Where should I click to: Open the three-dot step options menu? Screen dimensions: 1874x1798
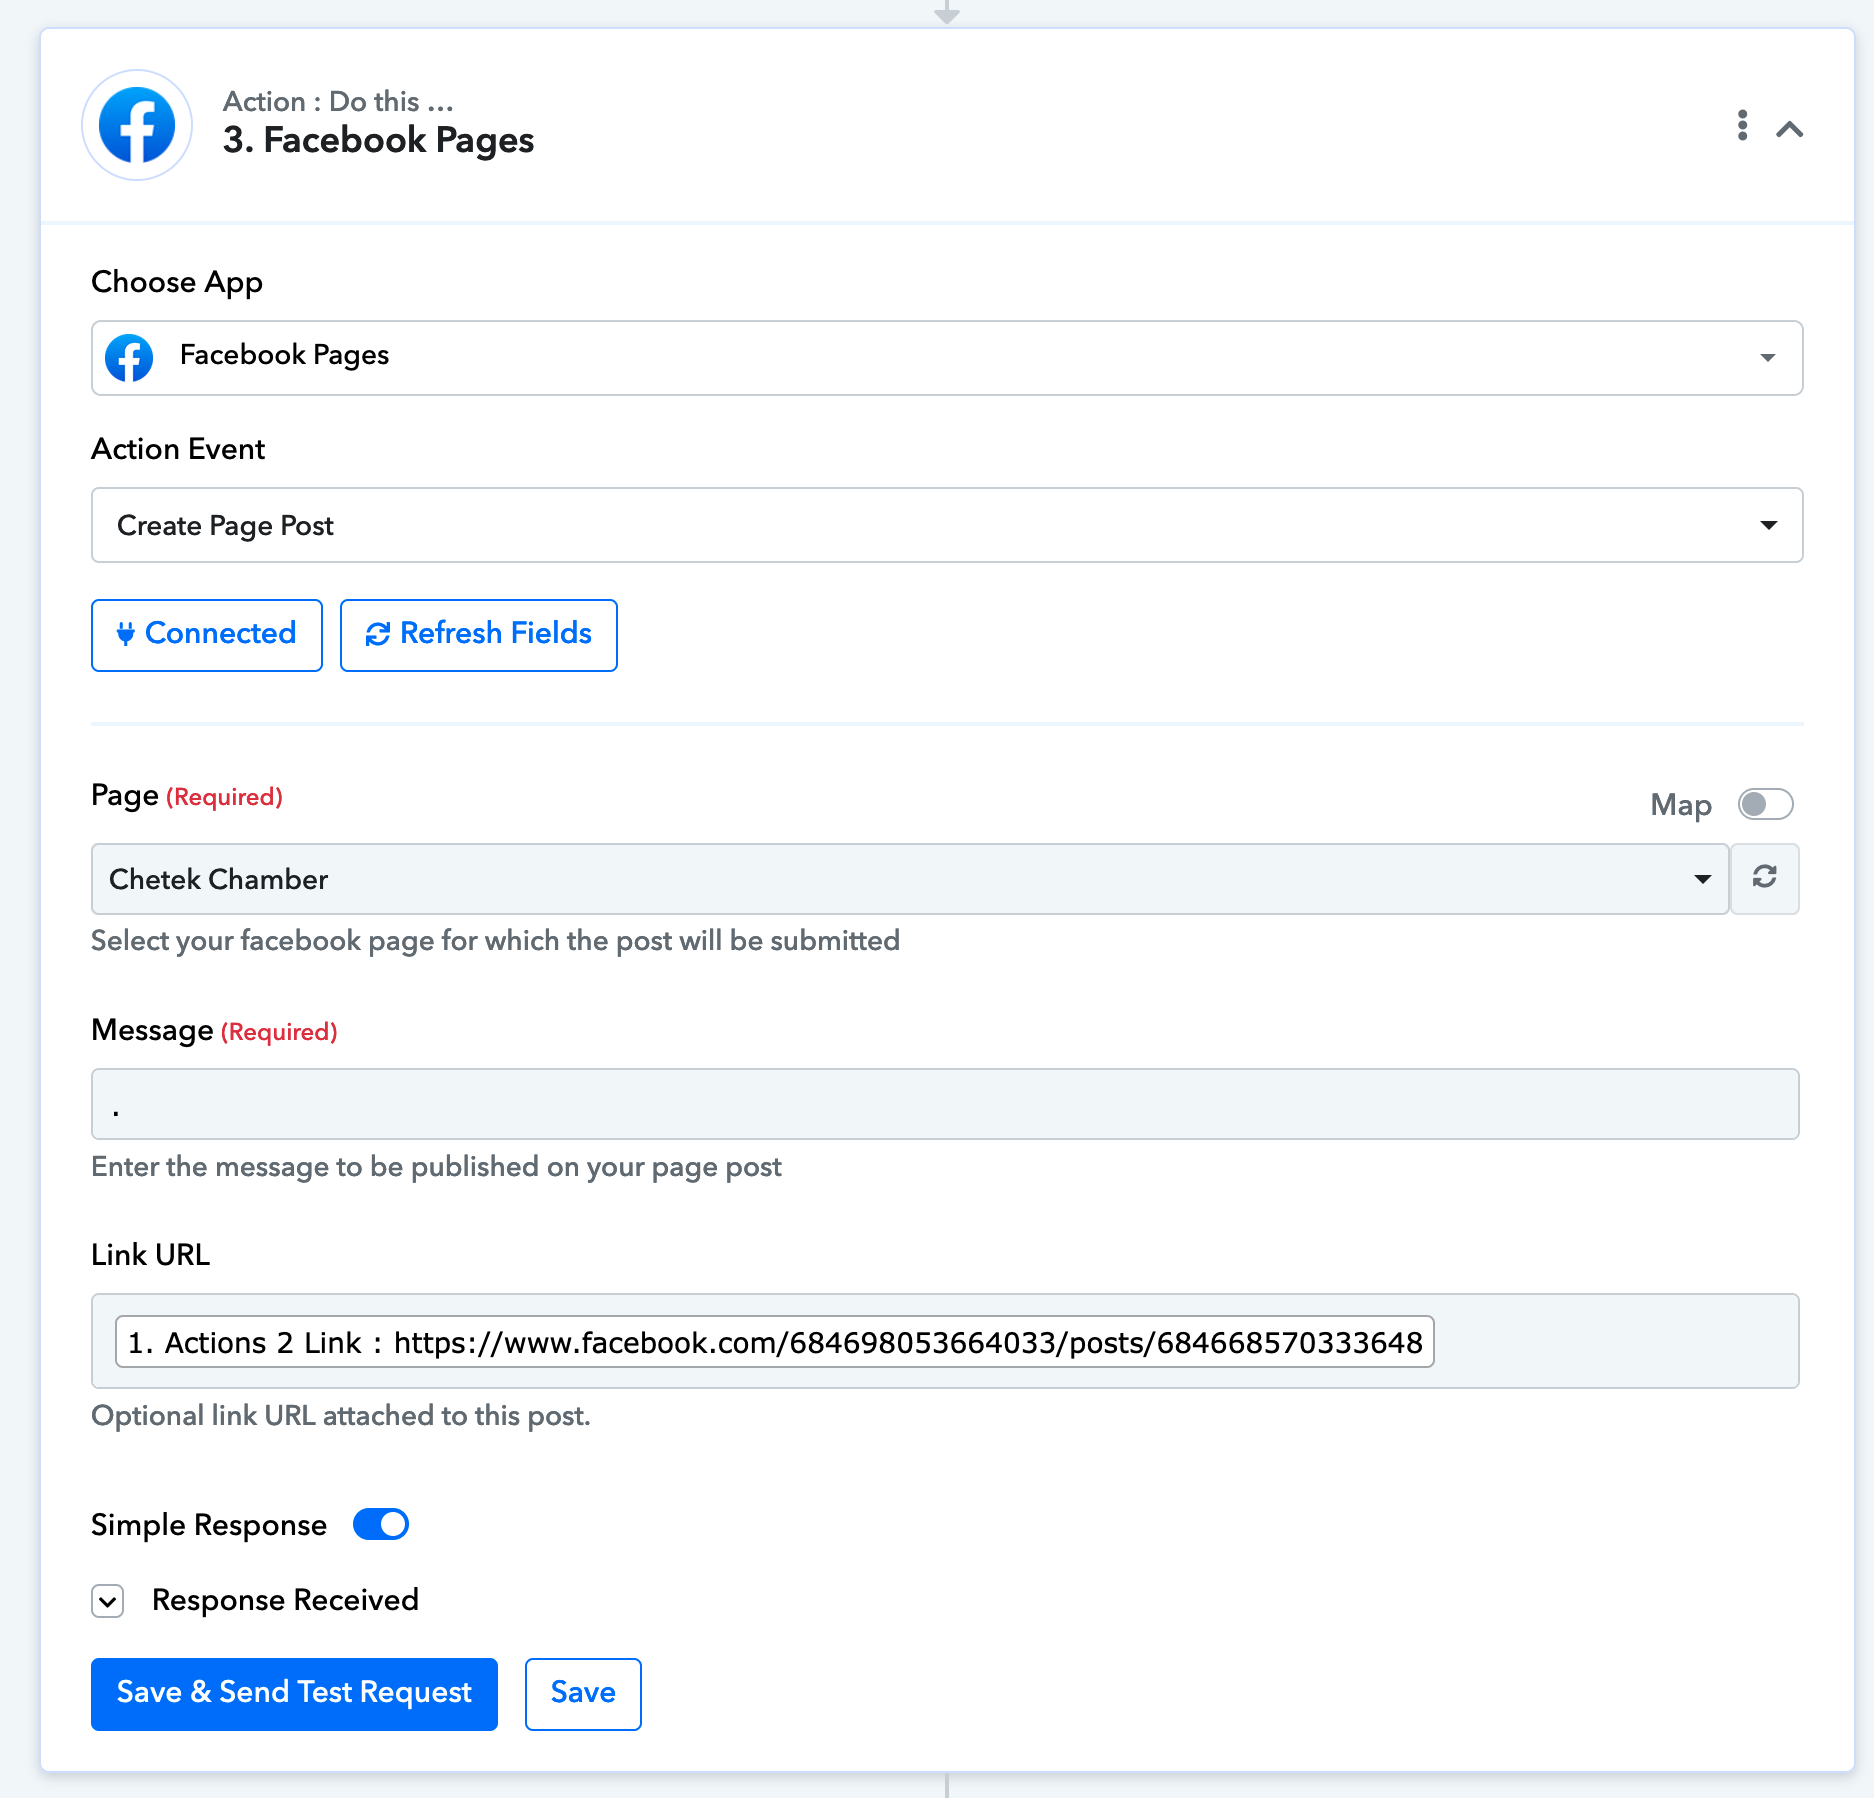coord(1742,125)
